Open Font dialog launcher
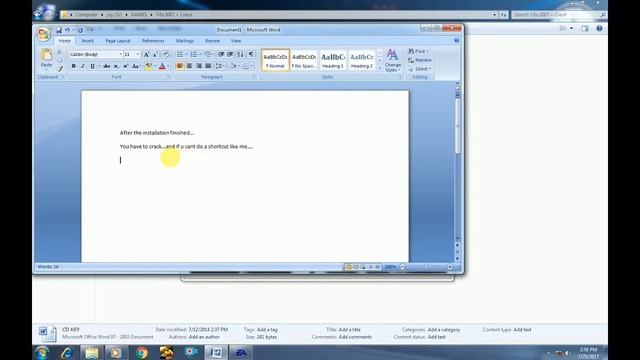640x360 pixels. click(x=169, y=77)
